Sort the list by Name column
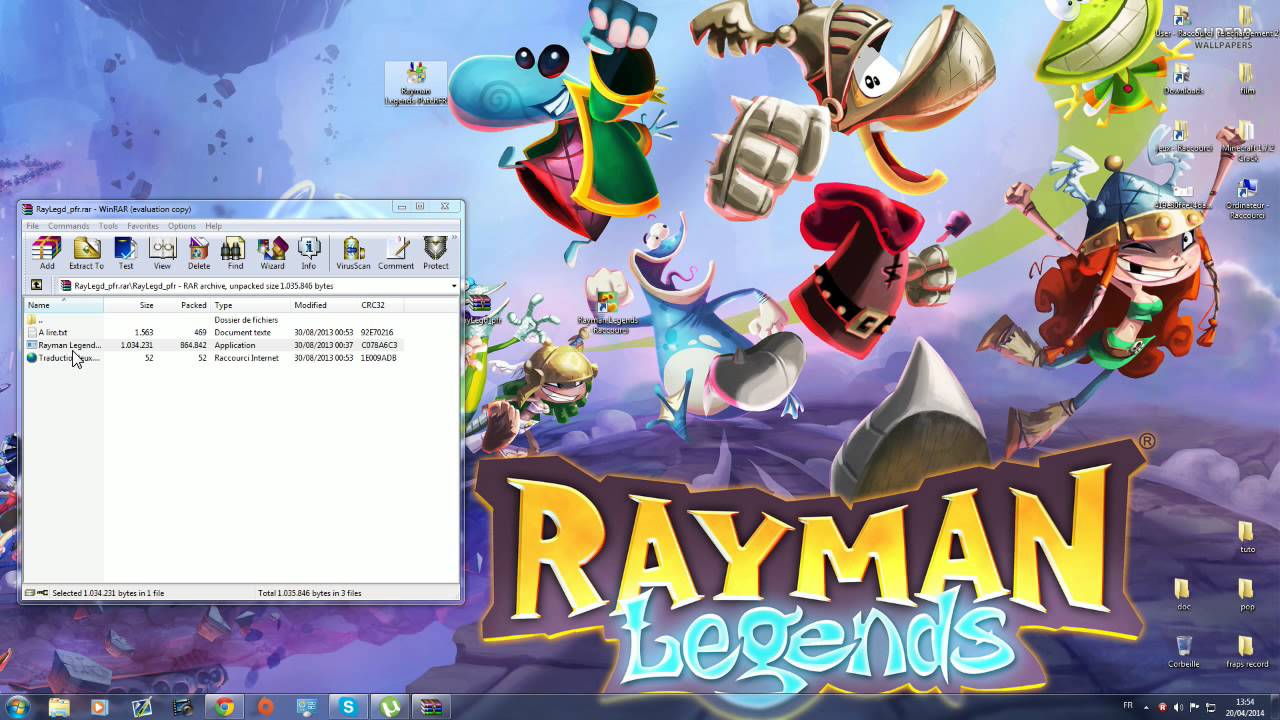This screenshot has width=1280, height=720. (x=64, y=305)
